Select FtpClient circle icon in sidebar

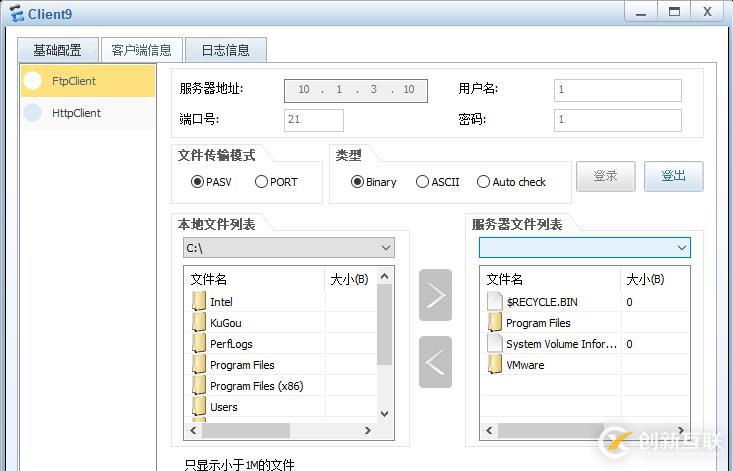(x=33, y=81)
